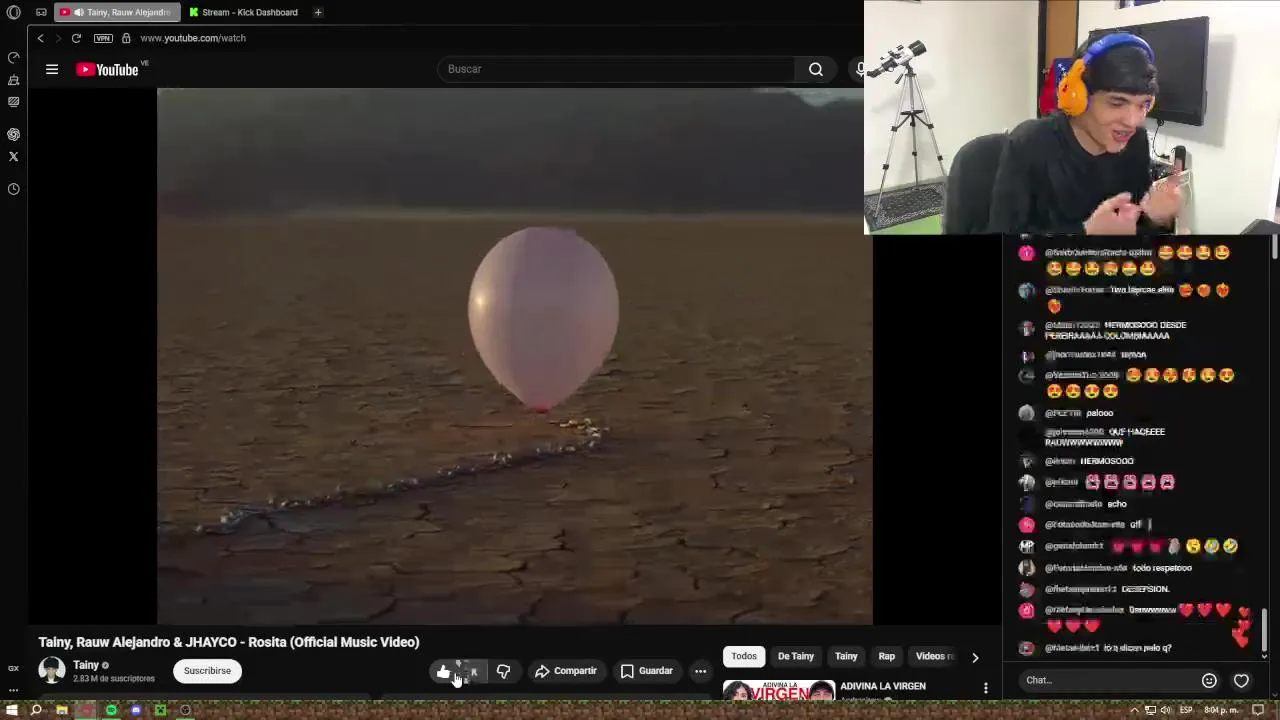Click the video title Rosita (Official Music Video)
The width and height of the screenshot is (1280, 720).
[x=229, y=642]
